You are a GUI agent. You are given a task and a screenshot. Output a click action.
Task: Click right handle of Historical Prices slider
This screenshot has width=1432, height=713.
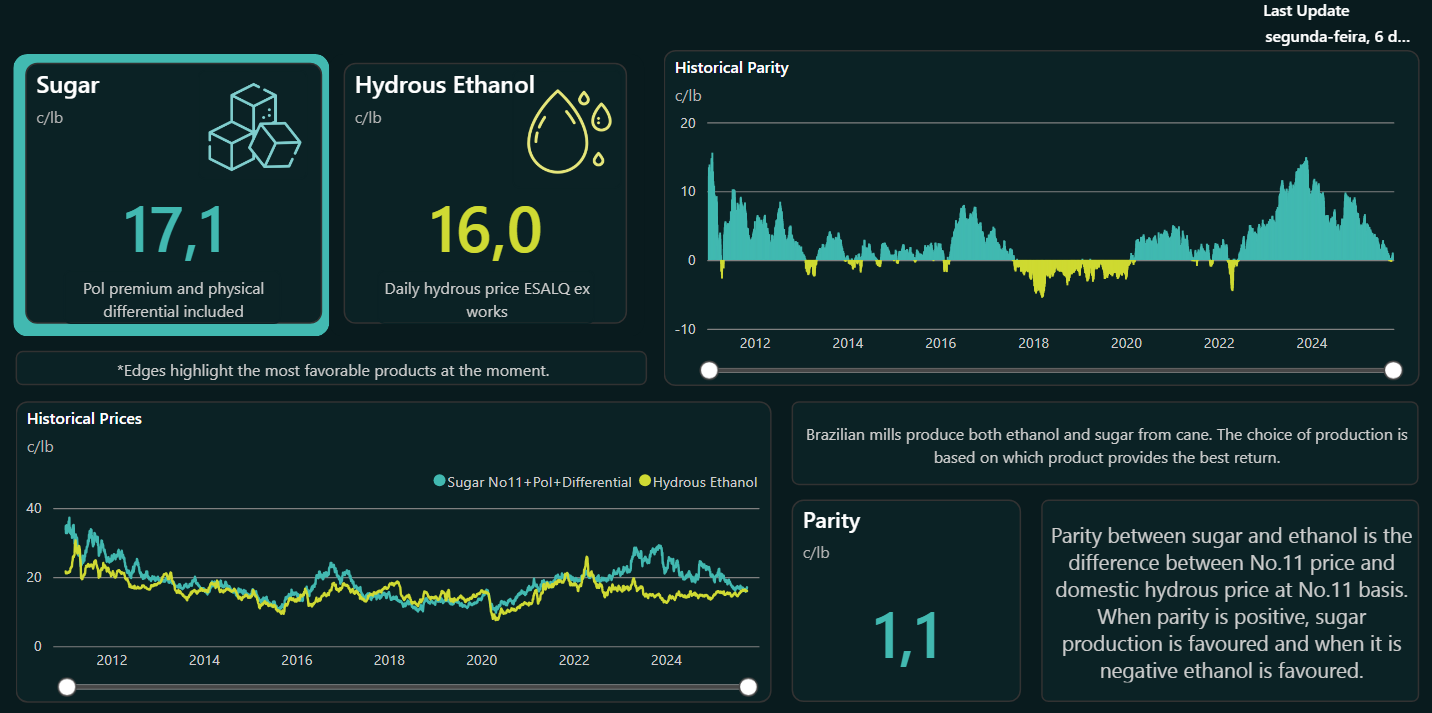coord(748,686)
